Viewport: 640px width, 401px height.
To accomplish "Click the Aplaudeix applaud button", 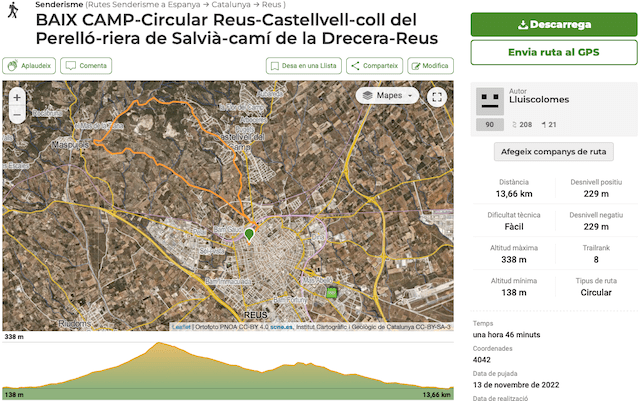I will point(28,66).
